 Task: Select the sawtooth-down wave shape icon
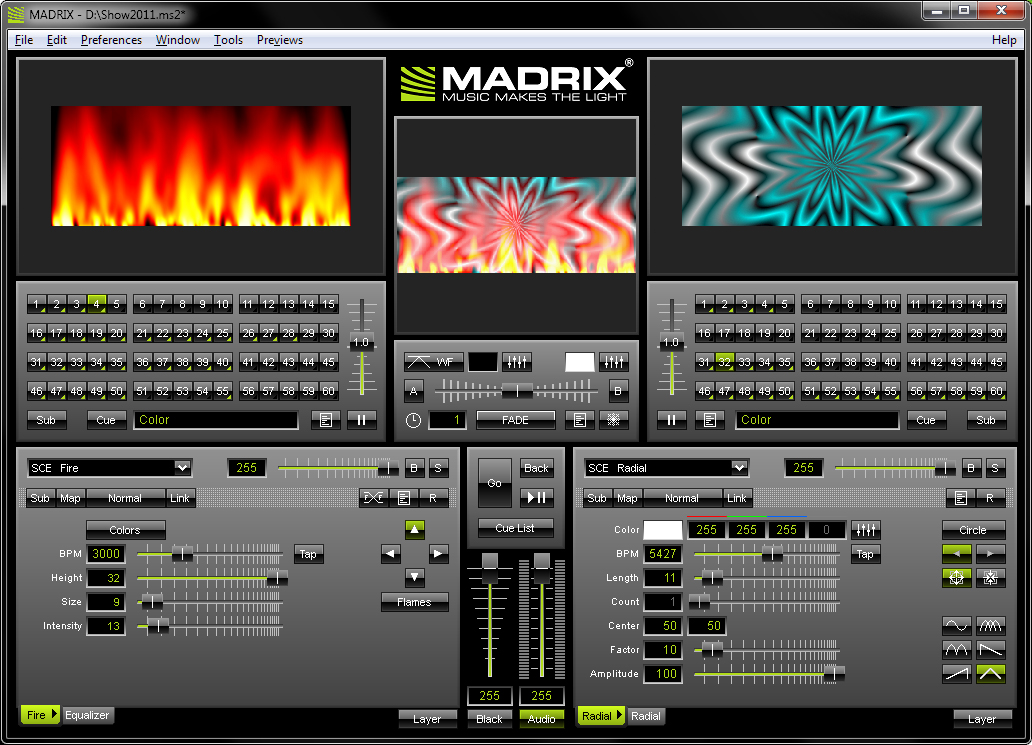991,650
